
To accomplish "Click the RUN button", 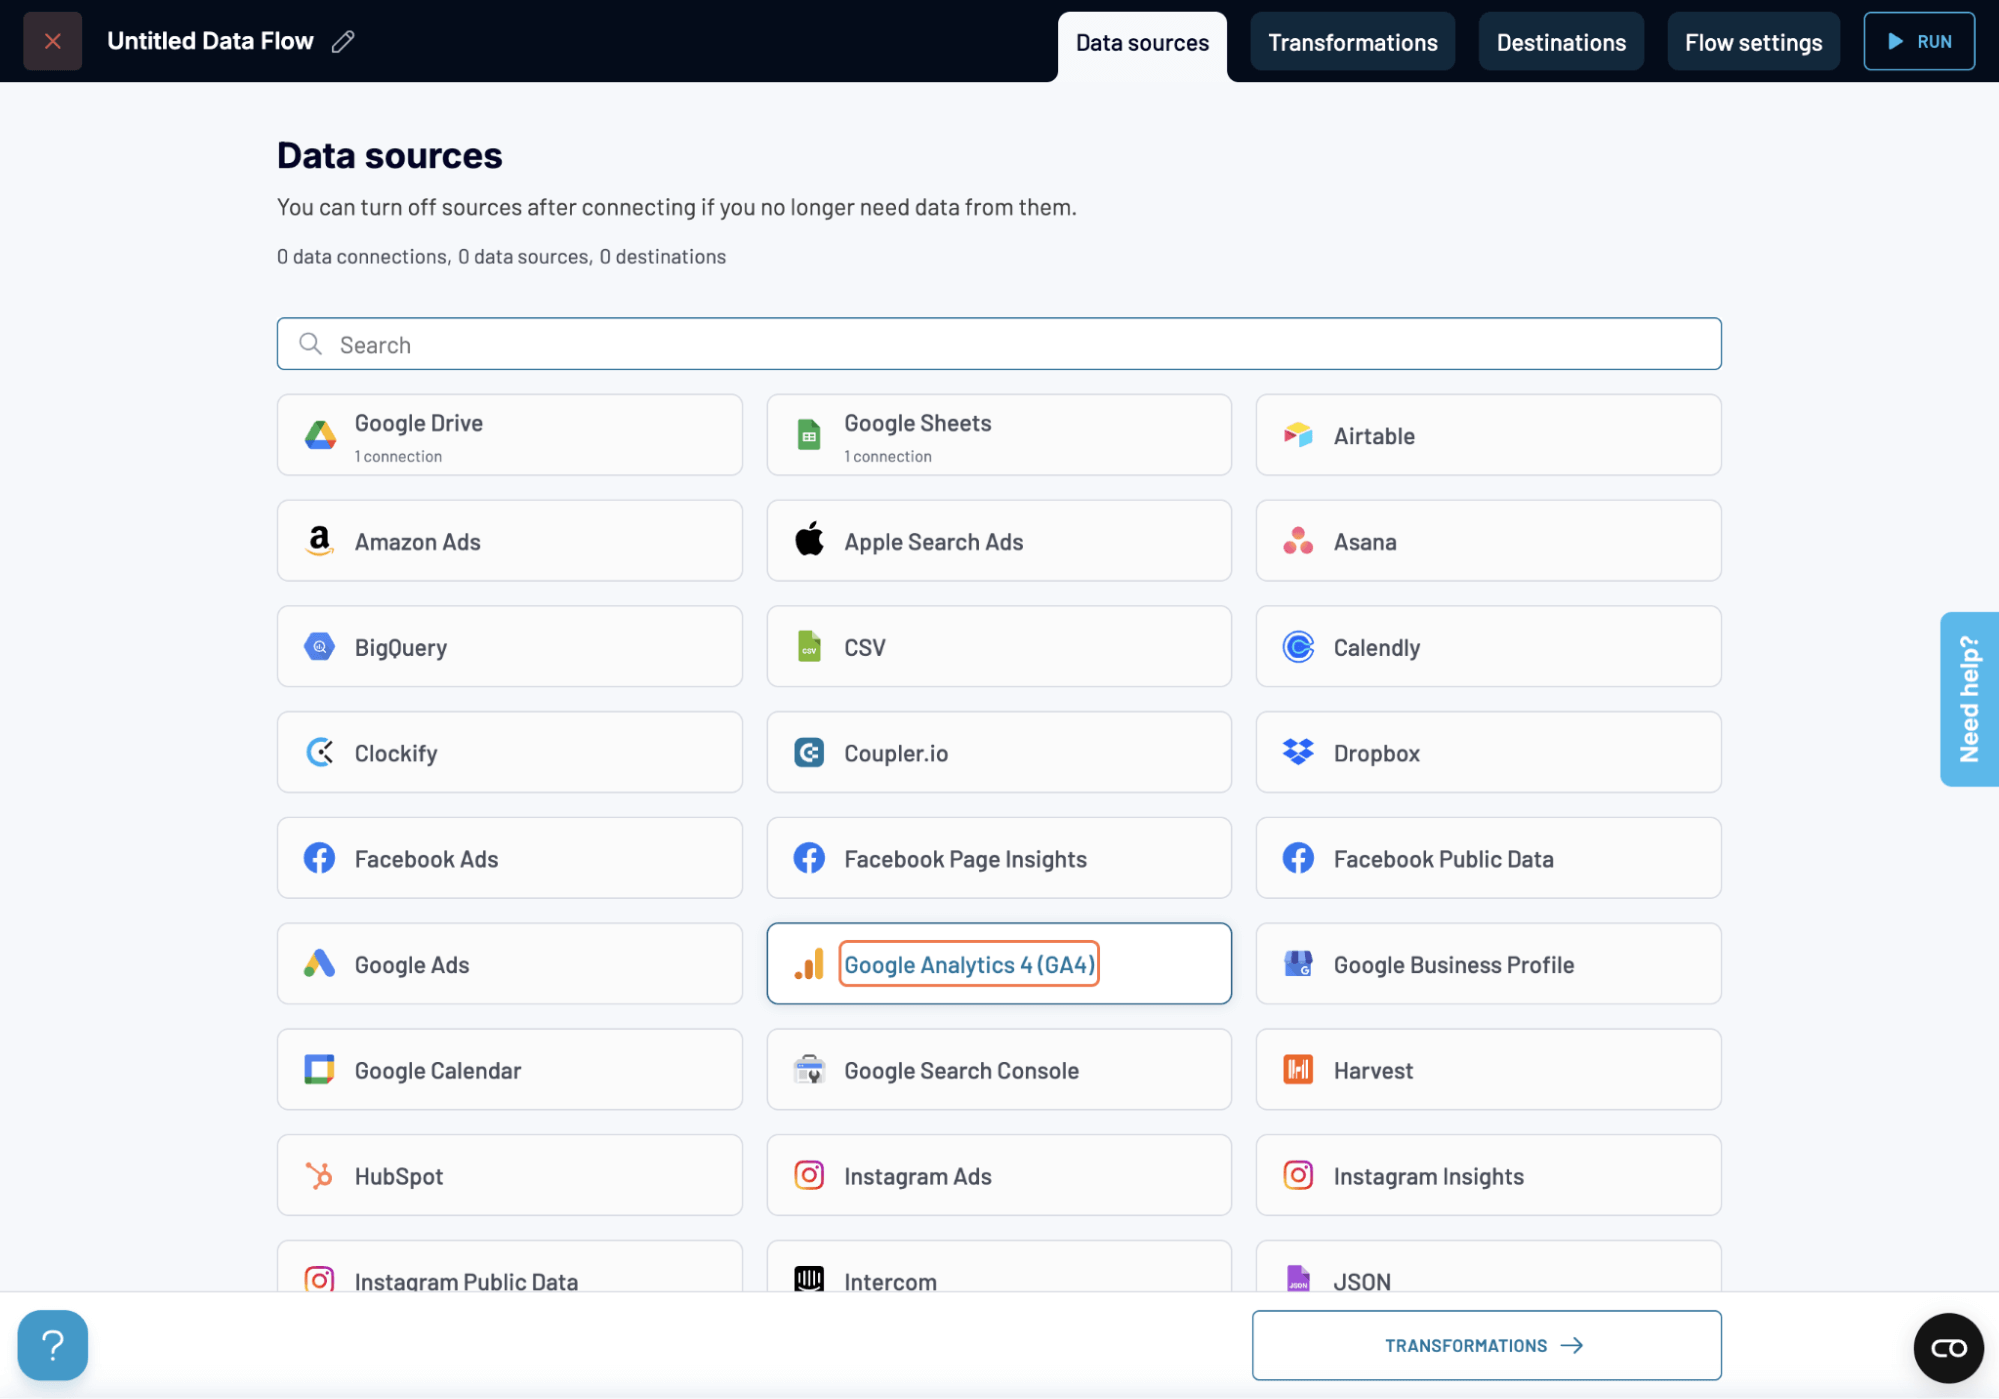I will (1918, 41).
